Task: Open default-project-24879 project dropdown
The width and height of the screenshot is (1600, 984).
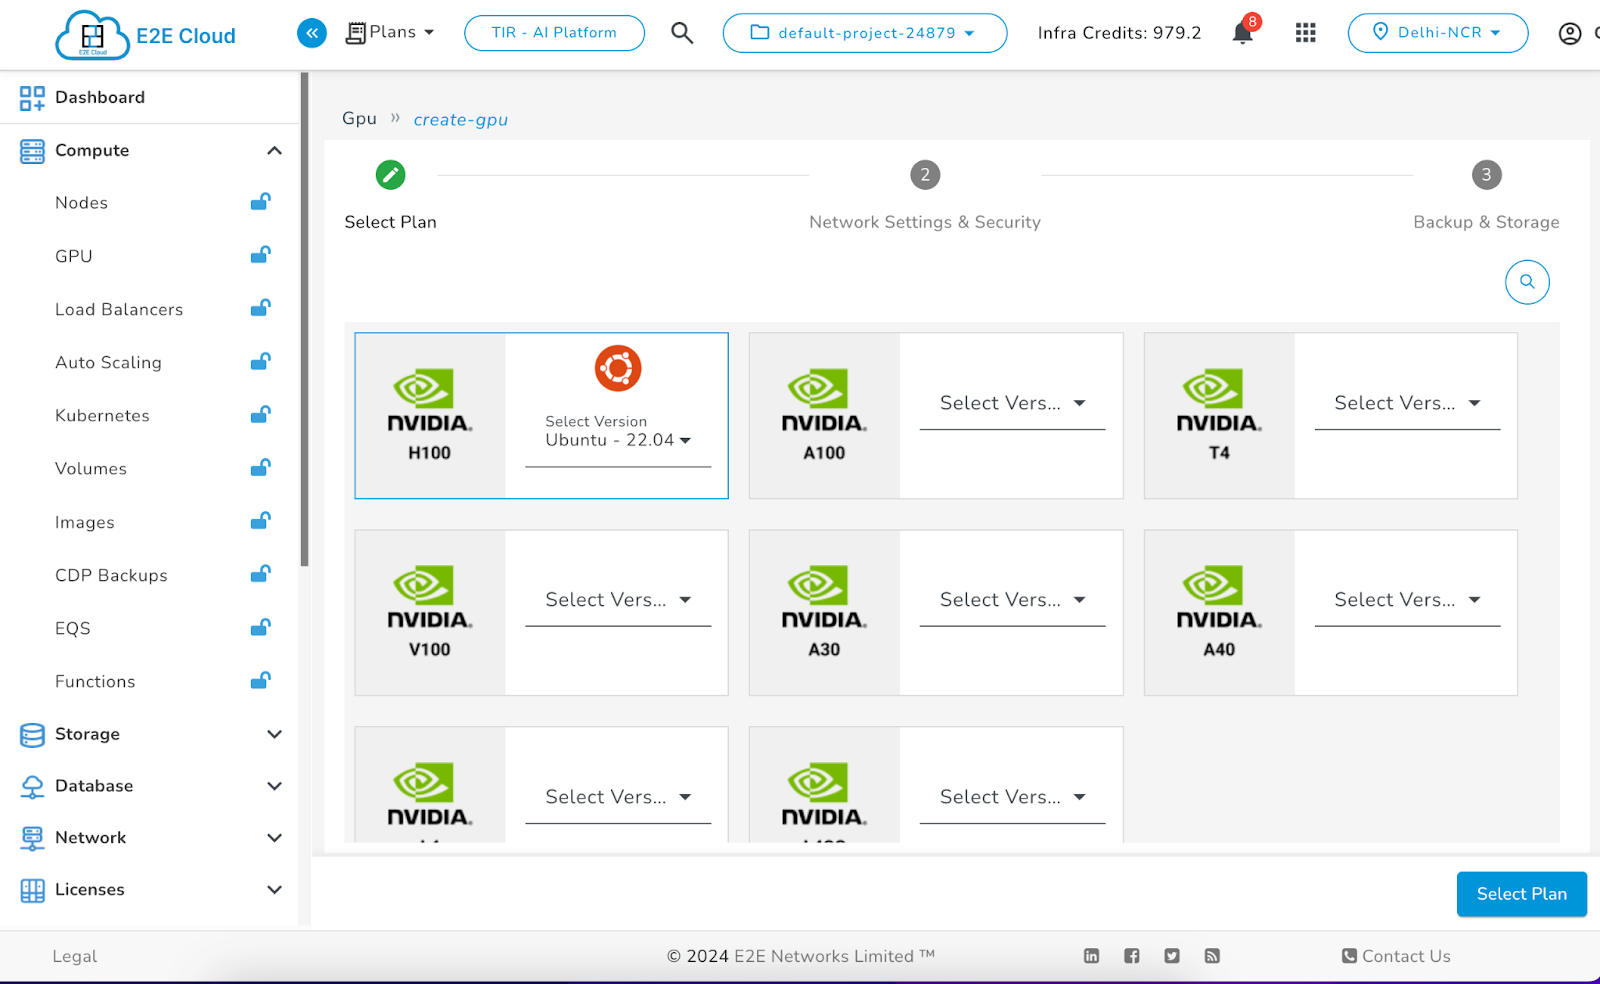Action: click(x=865, y=33)
